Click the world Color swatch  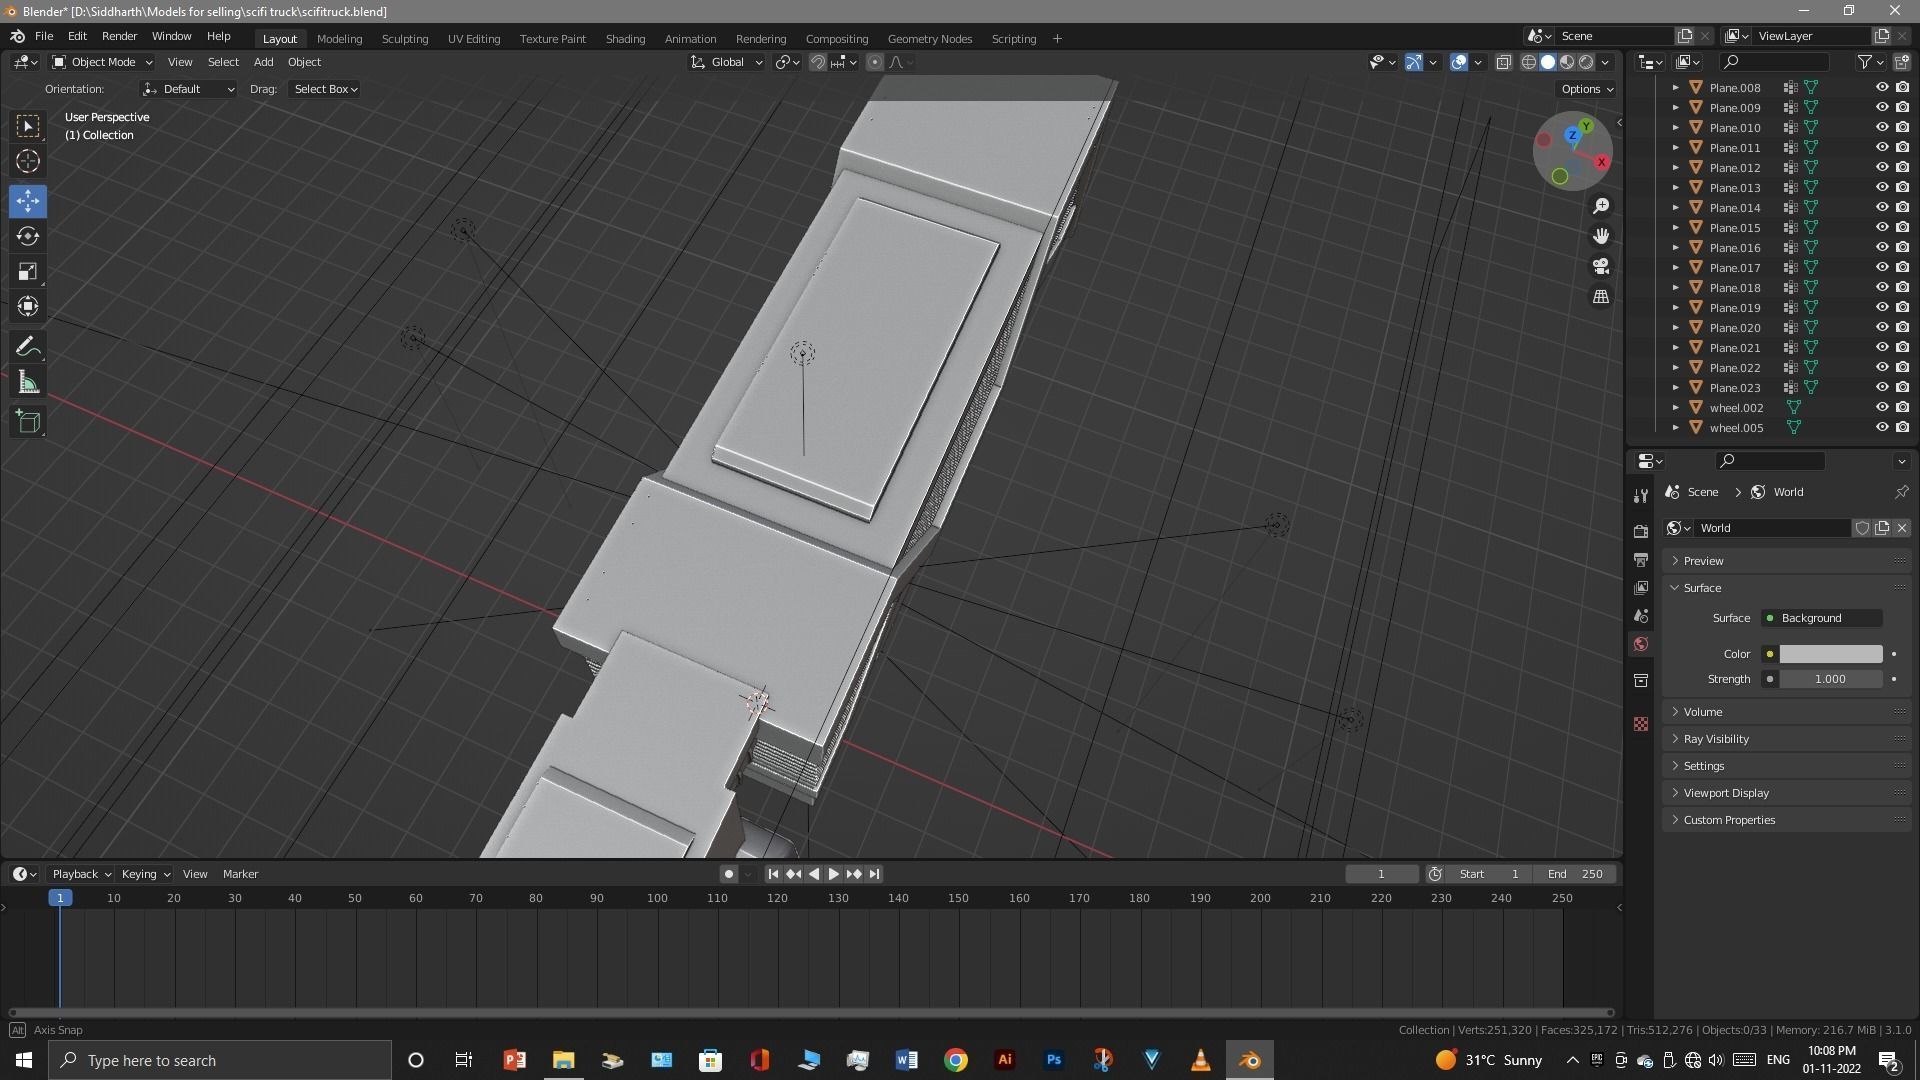pyautogui.click(x=1830, y=654)
